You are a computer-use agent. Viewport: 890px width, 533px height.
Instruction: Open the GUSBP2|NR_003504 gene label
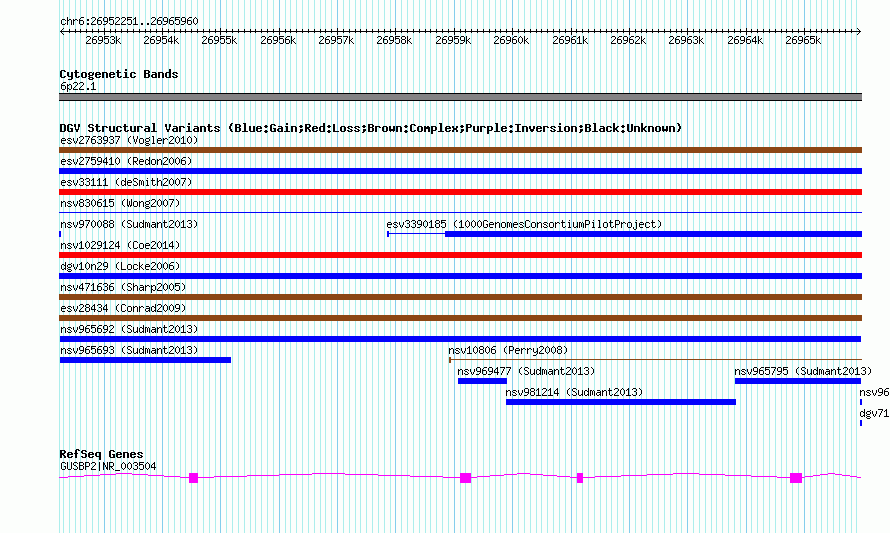108,467
